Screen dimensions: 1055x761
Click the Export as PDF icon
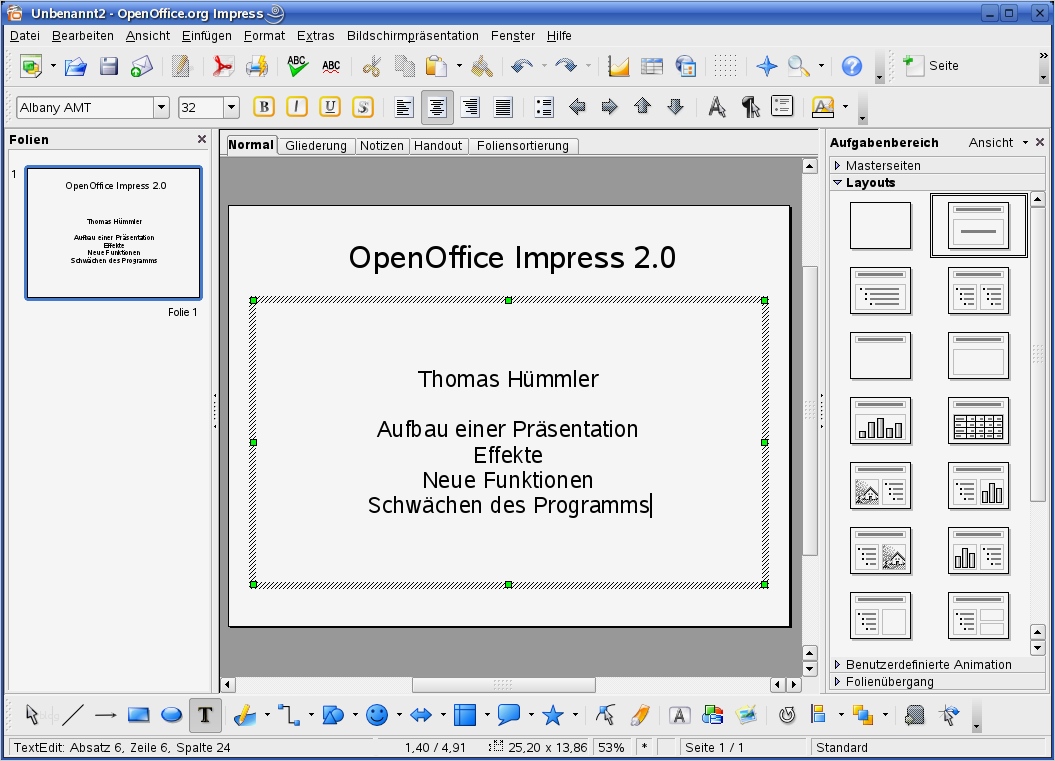[x=222, y=66]
